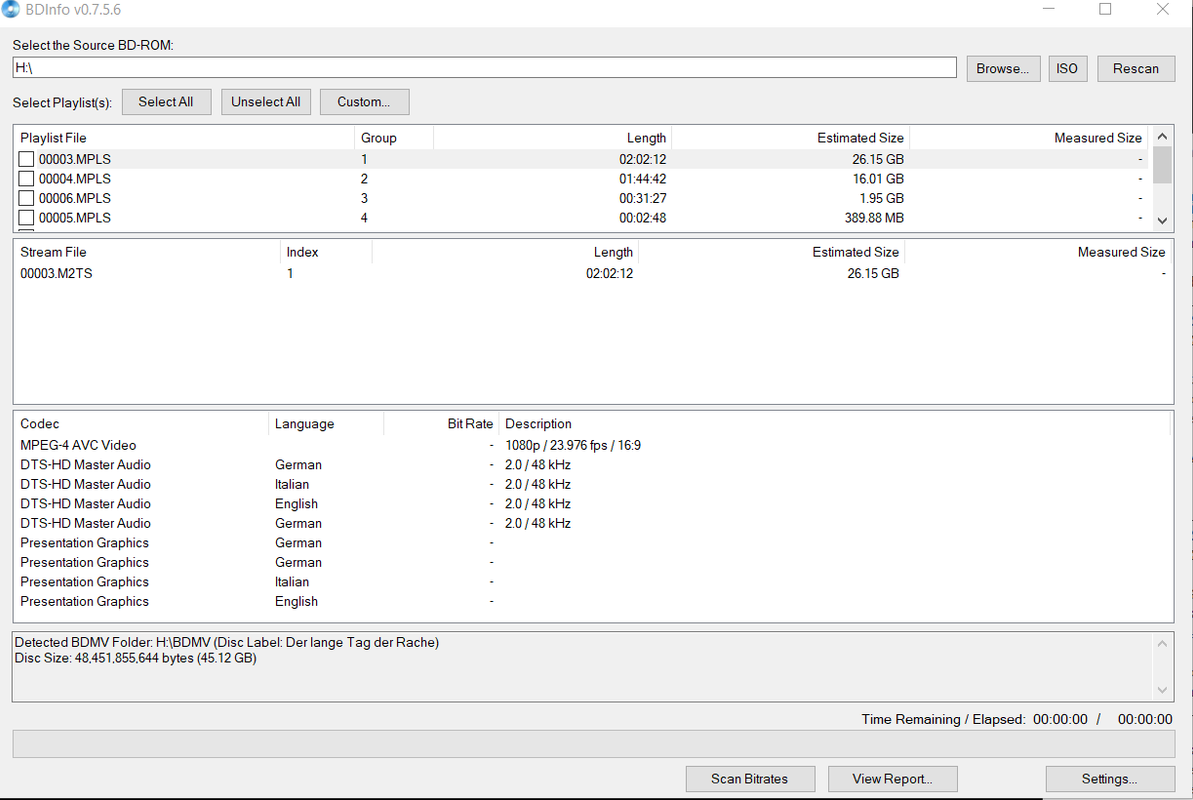Click the source BD-ROM path field

pyautogui.click(x=484, y=68)
